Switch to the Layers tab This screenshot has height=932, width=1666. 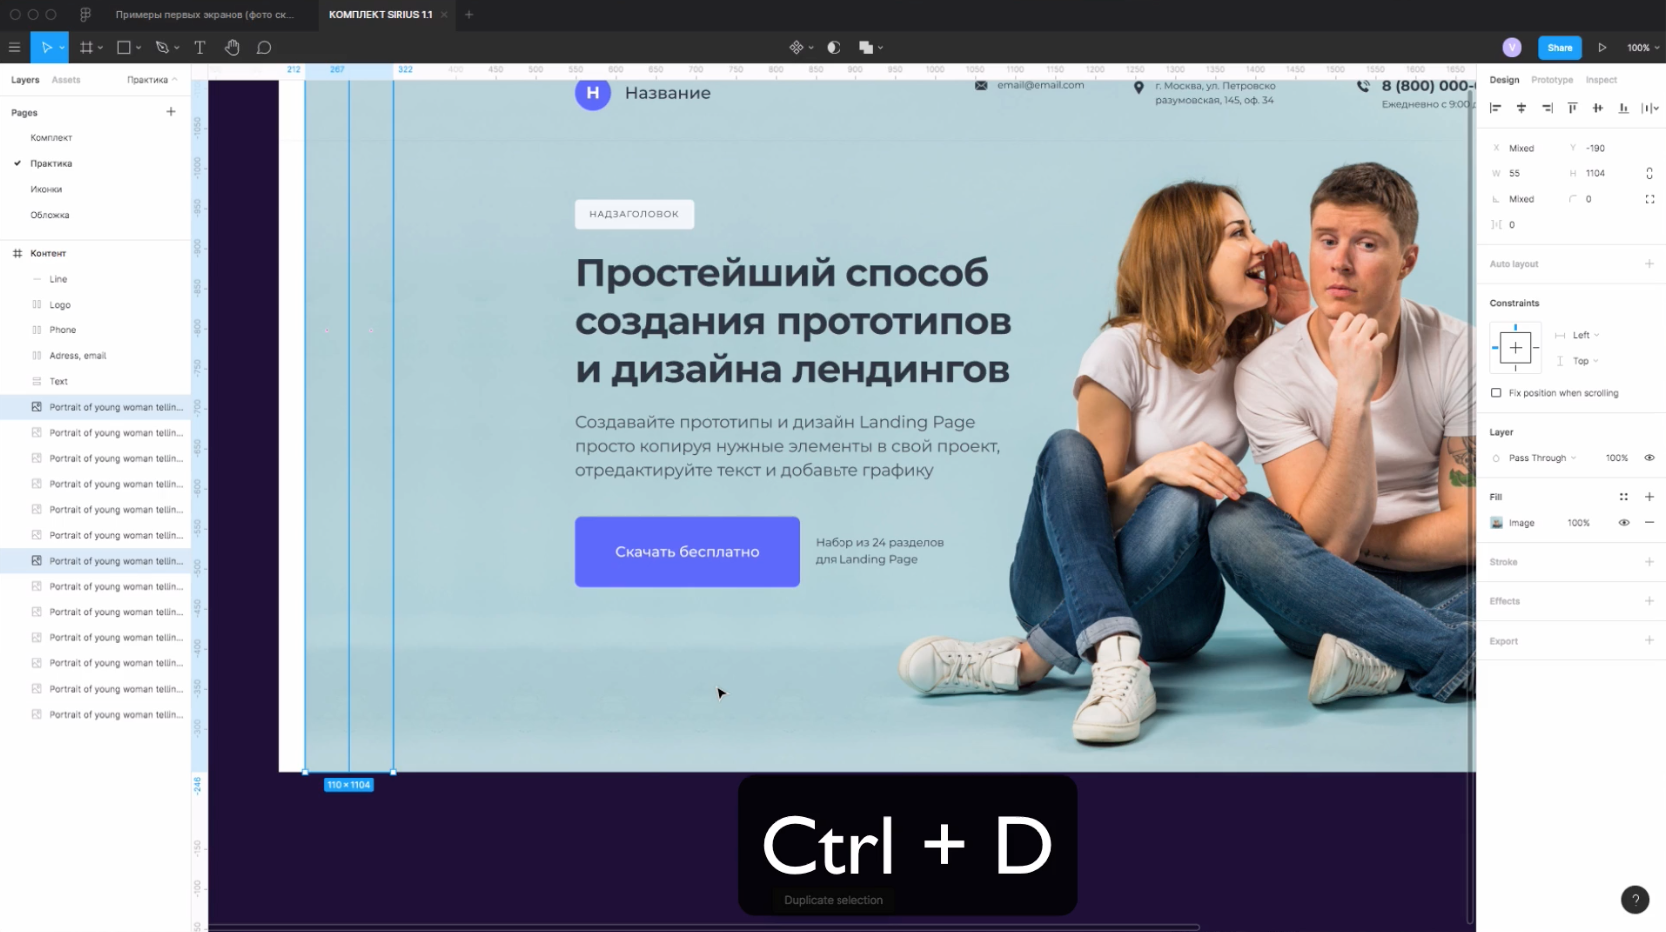tap(25, 80)
